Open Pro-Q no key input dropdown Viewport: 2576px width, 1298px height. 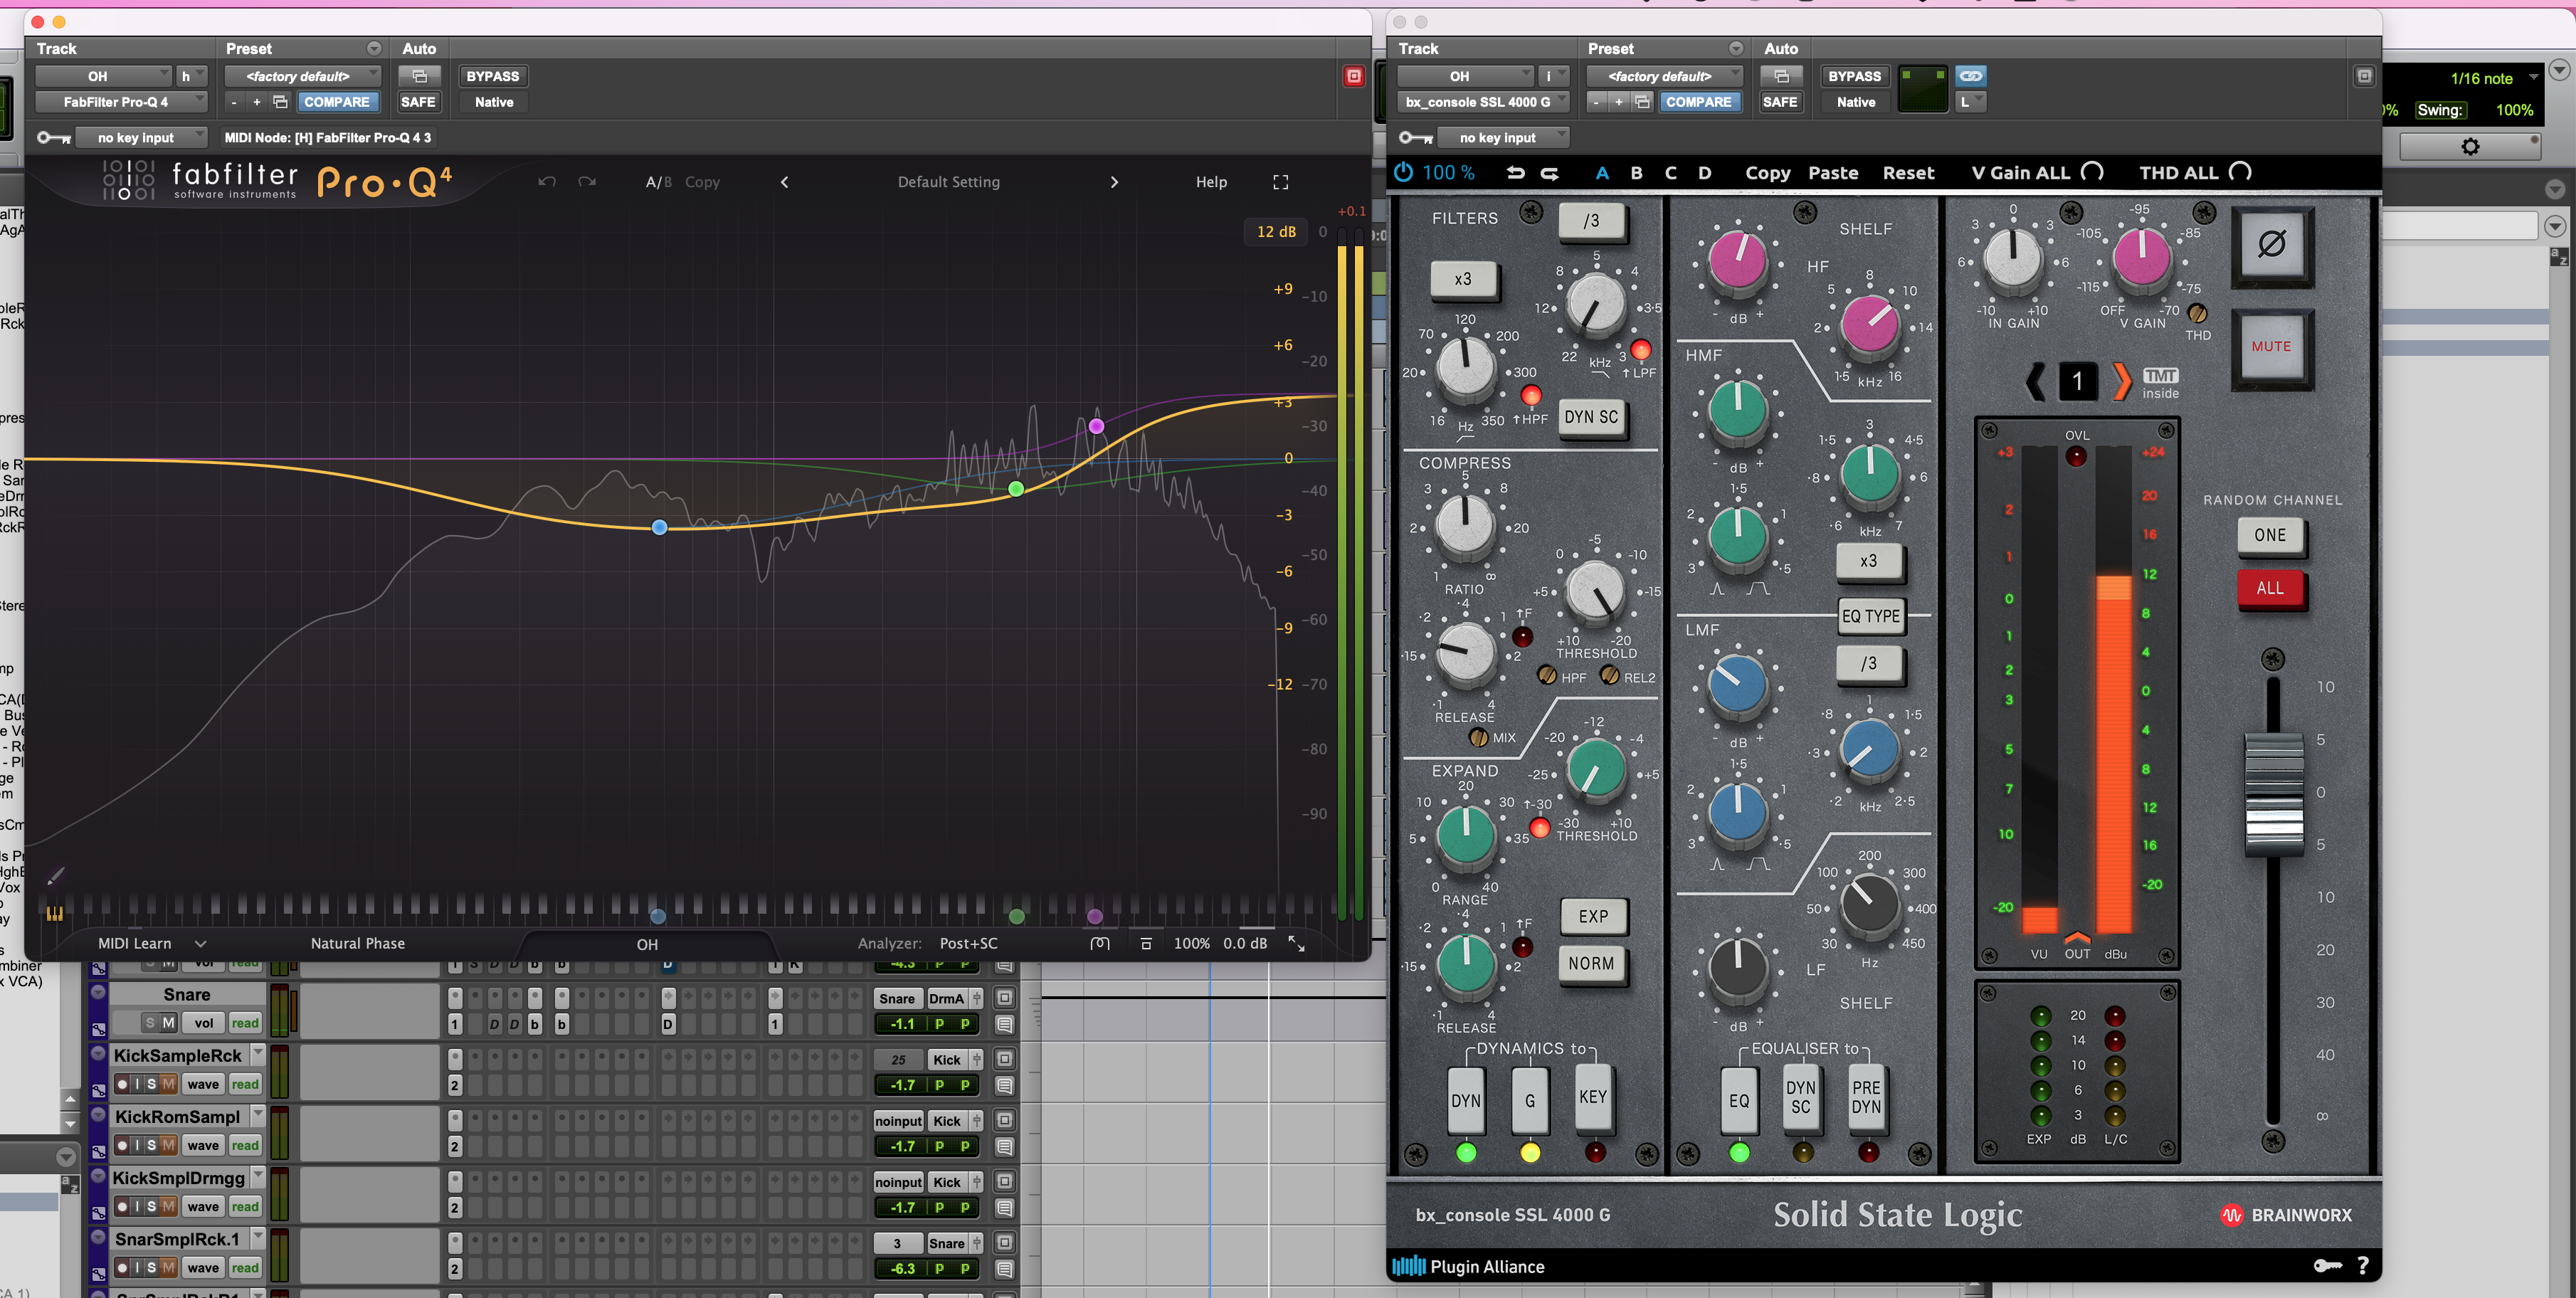click(142, 138)
